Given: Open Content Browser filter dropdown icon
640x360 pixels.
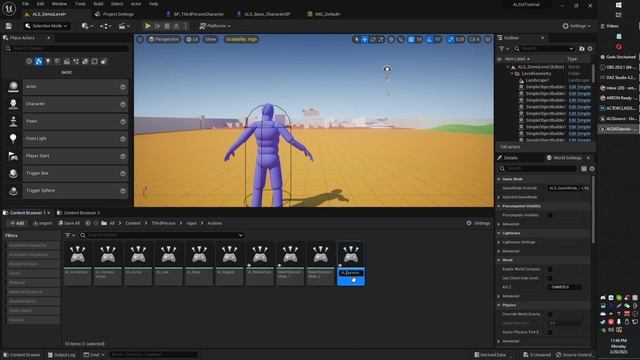Looking at the screenshot, I should pos(70,235).
